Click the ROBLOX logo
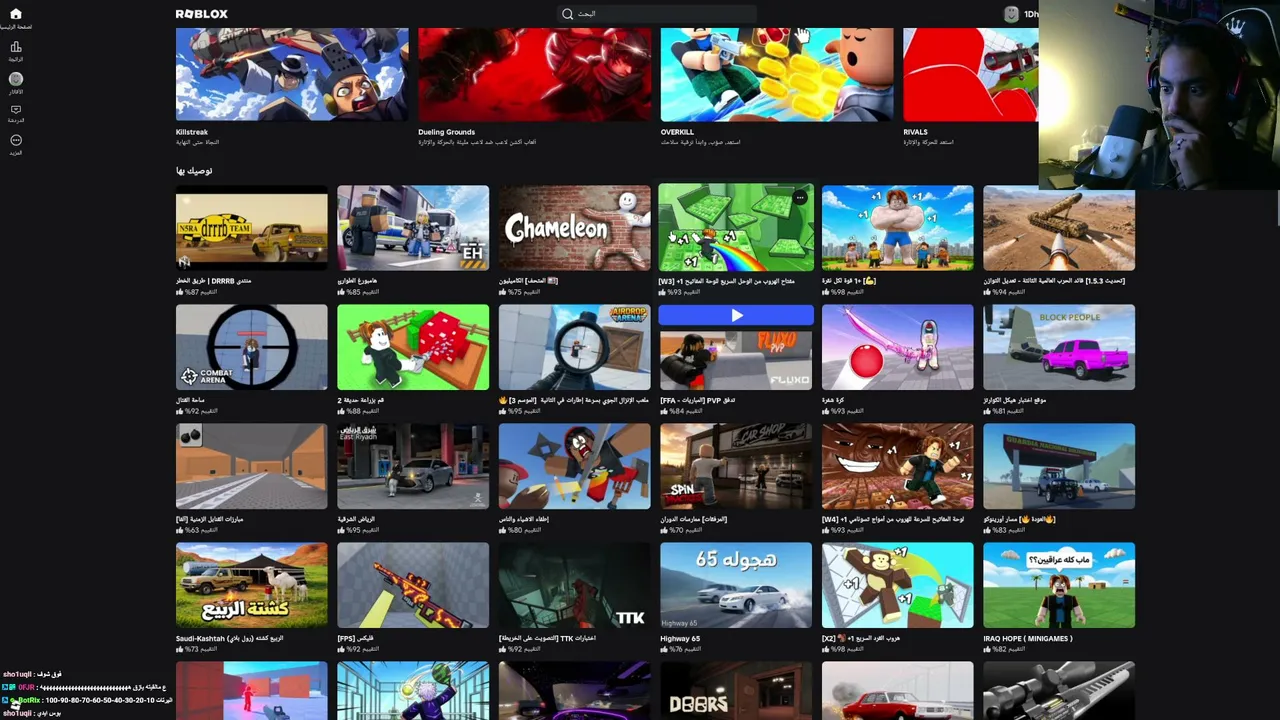This screenshot has height=720, width=1280. [201, 14]
